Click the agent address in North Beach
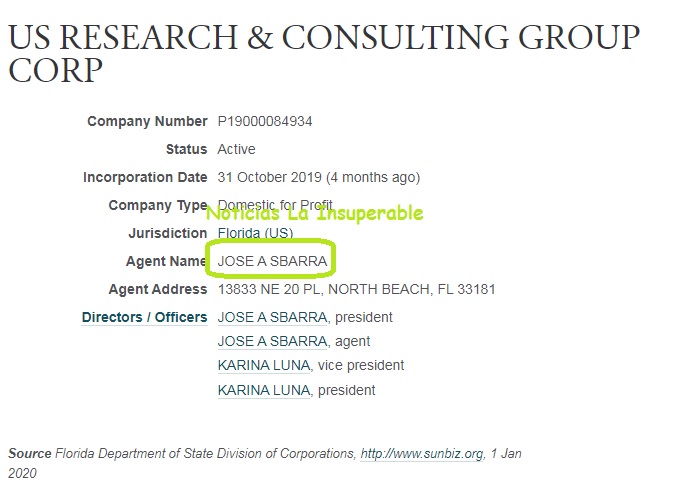The width and height of the screenshot is (683, 497). (x=356, y=289)
